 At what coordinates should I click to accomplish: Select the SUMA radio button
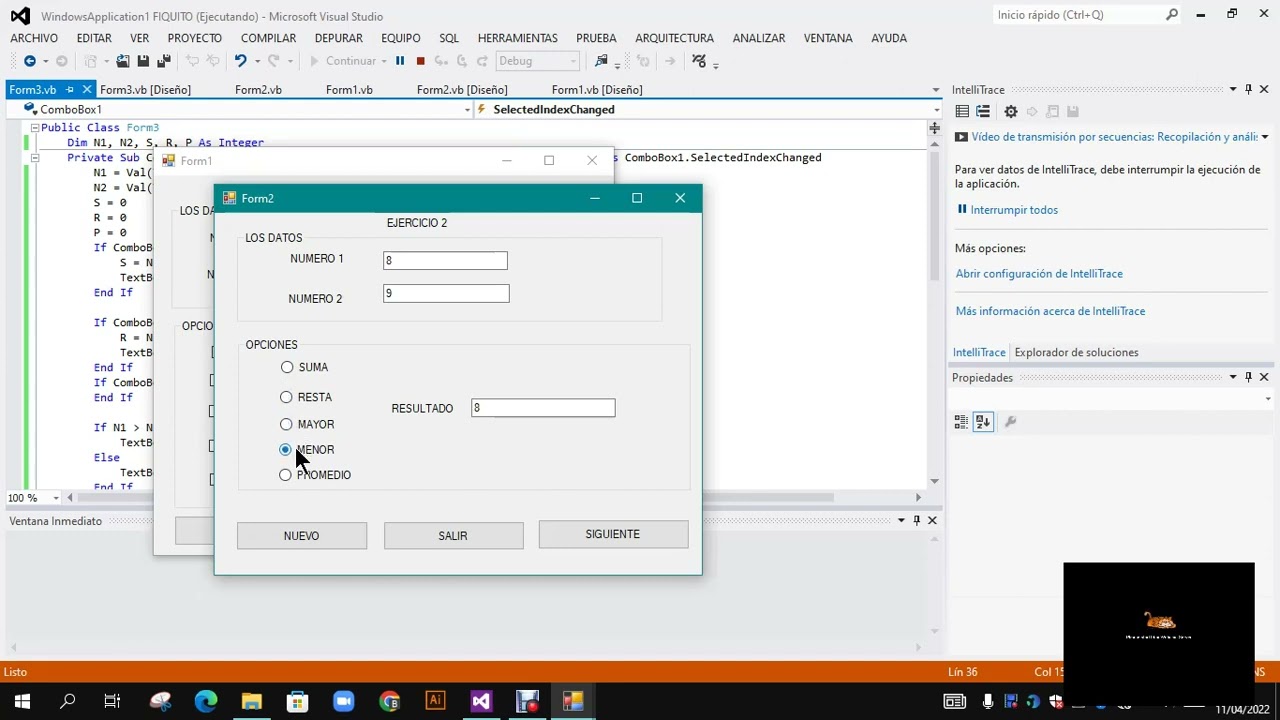(x=287, y=367)
